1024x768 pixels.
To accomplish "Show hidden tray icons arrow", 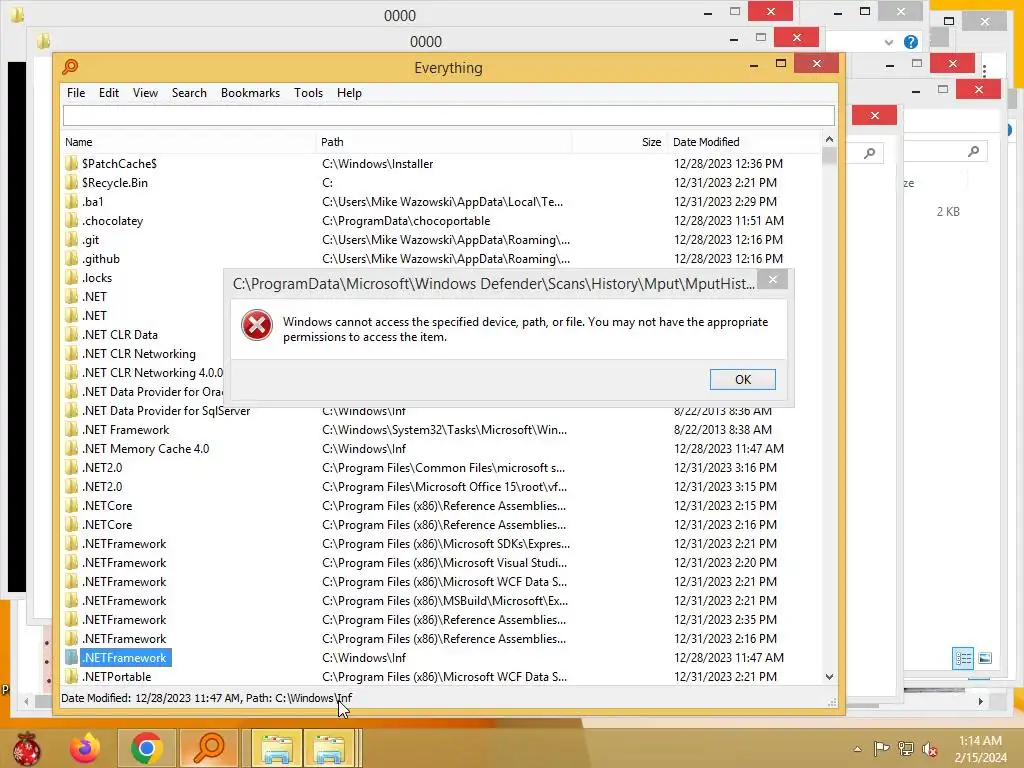I will (x=857, y=748).
